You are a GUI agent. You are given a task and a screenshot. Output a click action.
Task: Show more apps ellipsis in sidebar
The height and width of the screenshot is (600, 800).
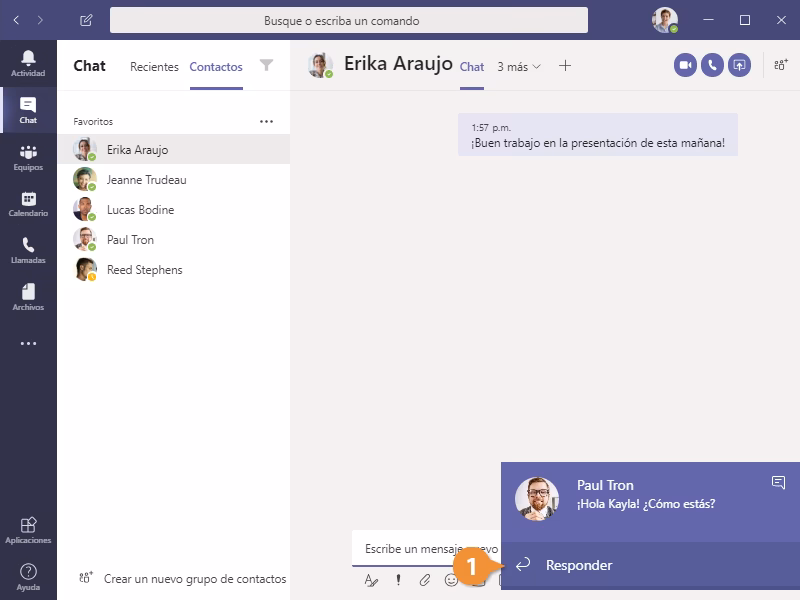(x=28, y=343)
